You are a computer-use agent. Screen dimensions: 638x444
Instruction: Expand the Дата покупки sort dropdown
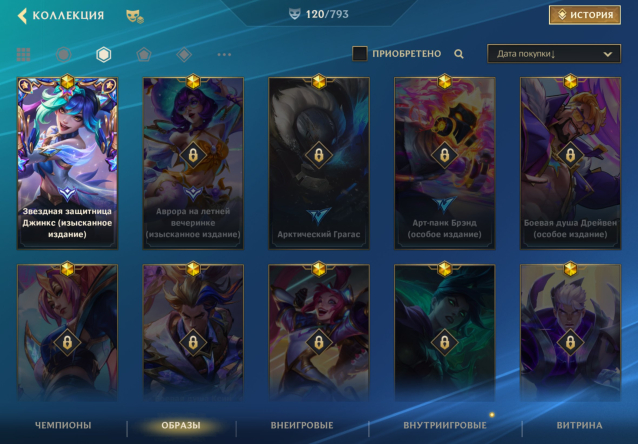tap(554, 54)
